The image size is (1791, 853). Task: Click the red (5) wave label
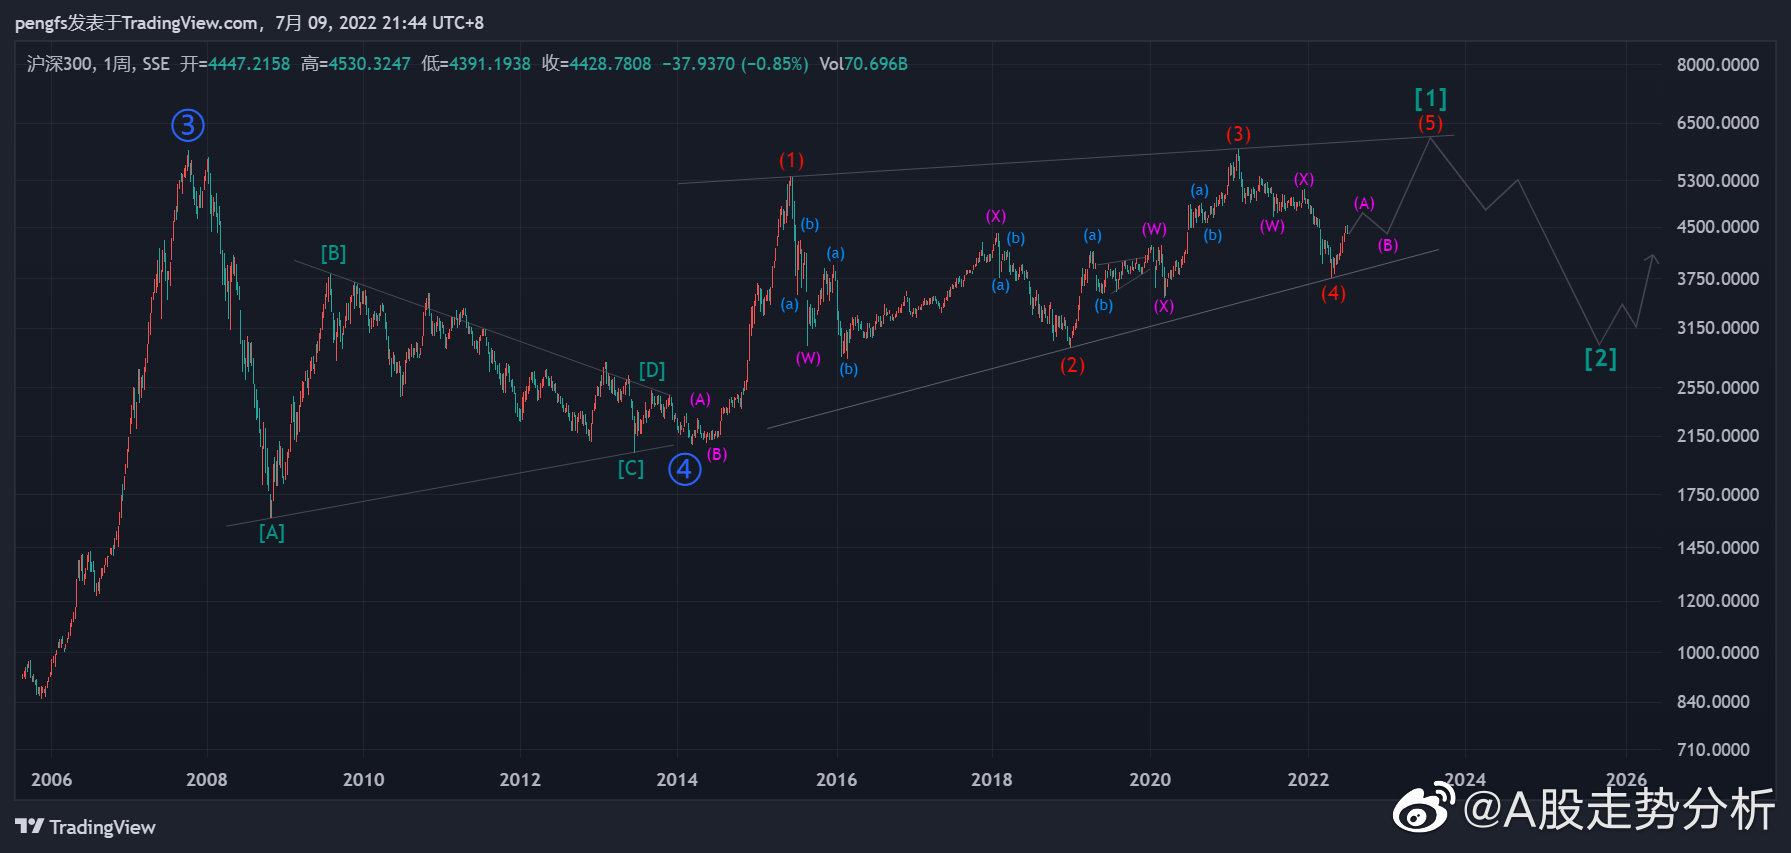(x=1431, y=123)
